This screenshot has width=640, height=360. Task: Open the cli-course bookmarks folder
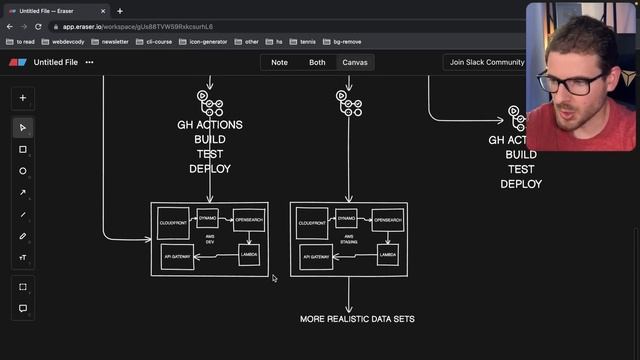pos(154,42)
